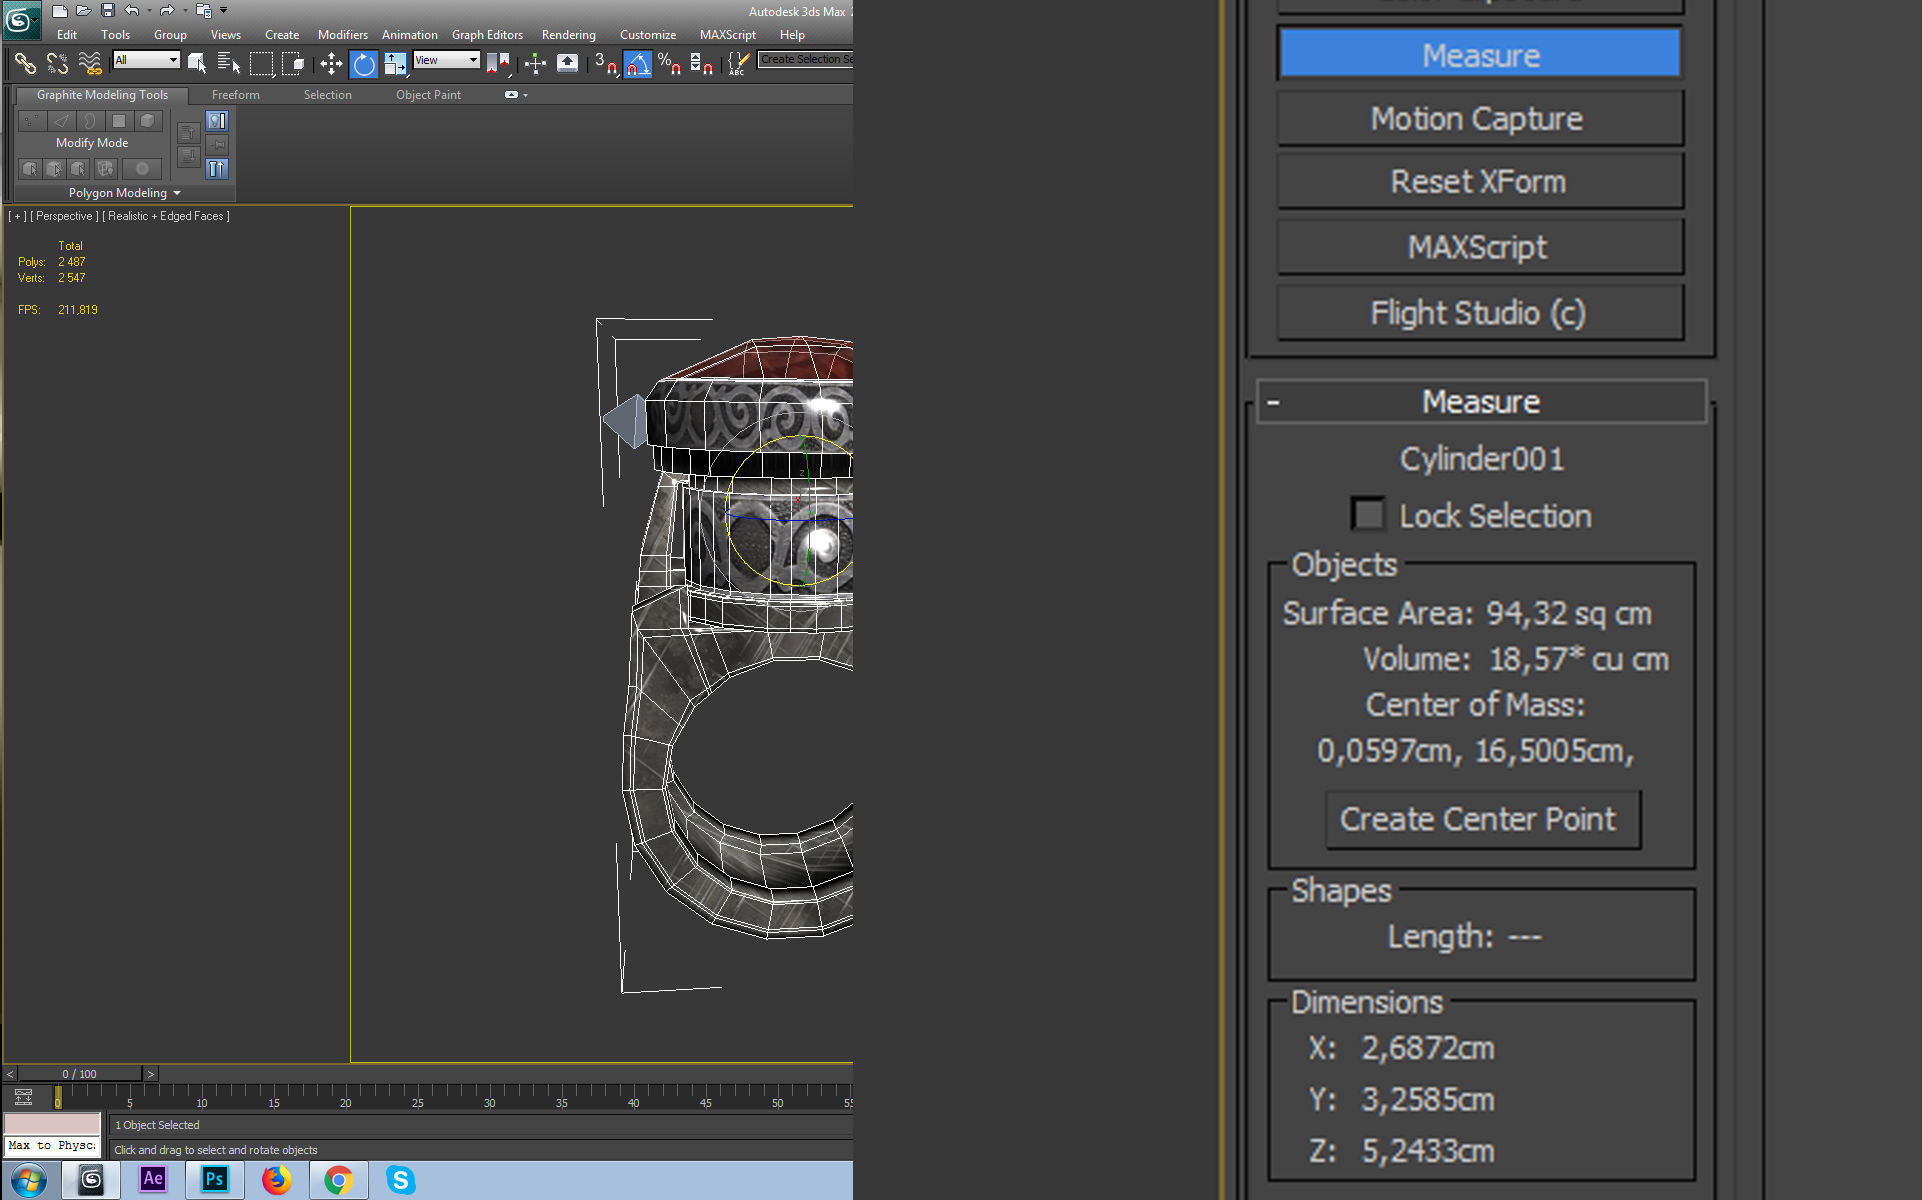Click the time slider 0 / 100 handle
1922x1200 pixels.
(x=80, y=1074)
